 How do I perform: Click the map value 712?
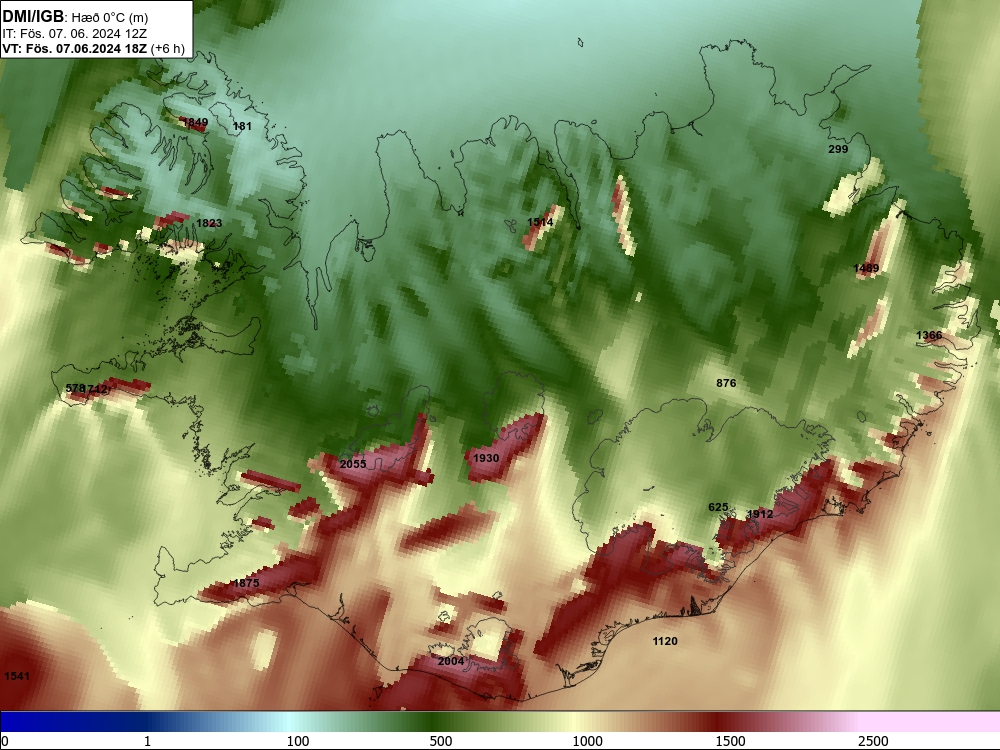[x=97, y=388]
